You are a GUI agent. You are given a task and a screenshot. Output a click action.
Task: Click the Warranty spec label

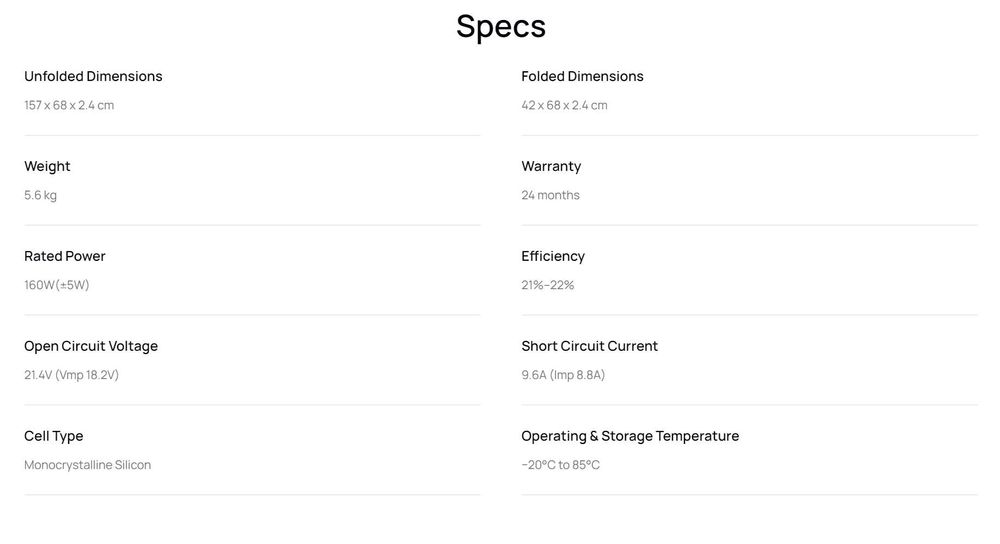pyautogui.click(x=551, y=166)
